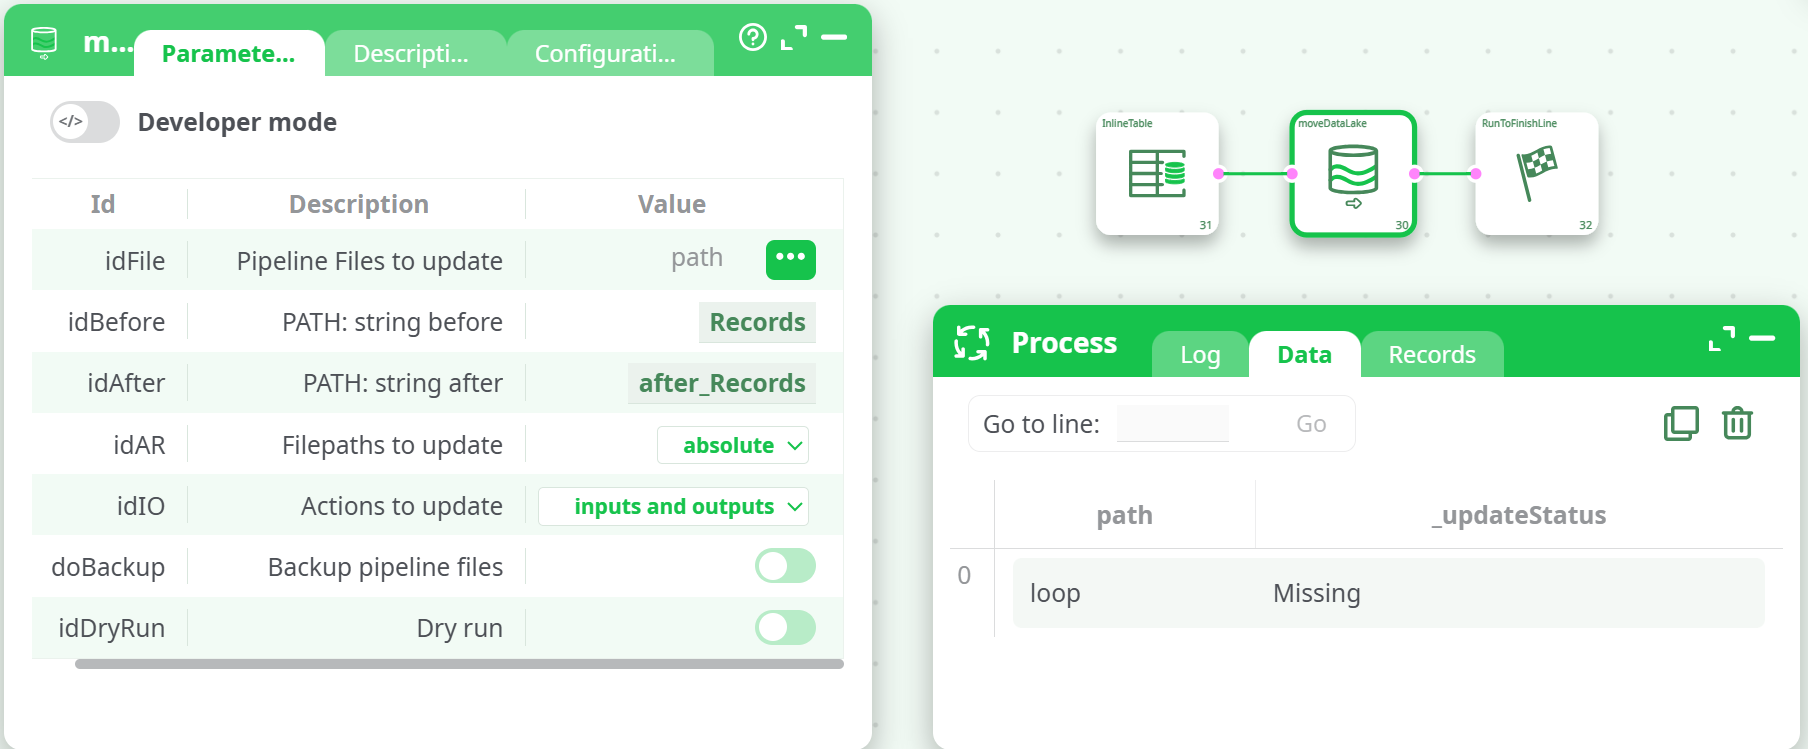Toggle Developer mode switch

85,122
